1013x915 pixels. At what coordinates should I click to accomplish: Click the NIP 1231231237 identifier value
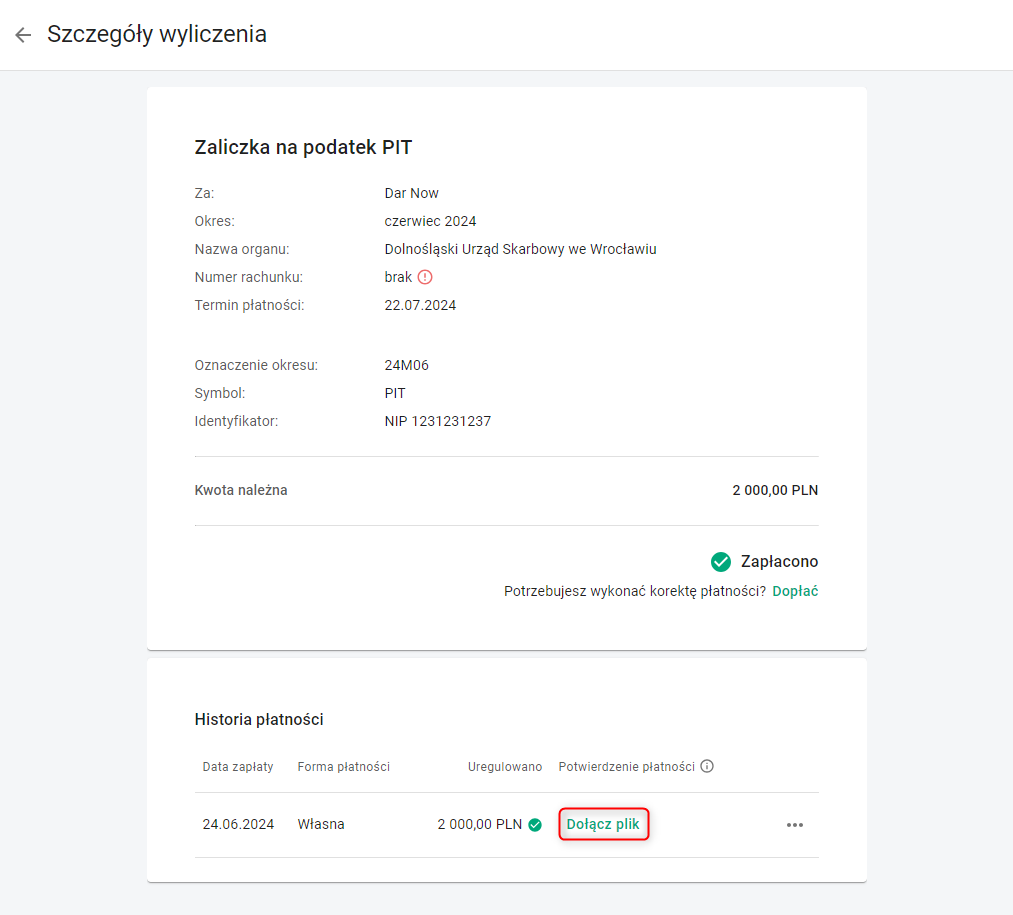(x=437, y=421)
